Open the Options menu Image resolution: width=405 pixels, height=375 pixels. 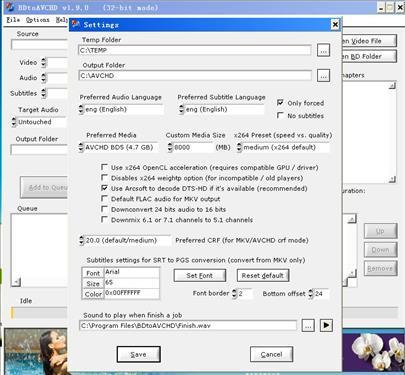[38, 20]
